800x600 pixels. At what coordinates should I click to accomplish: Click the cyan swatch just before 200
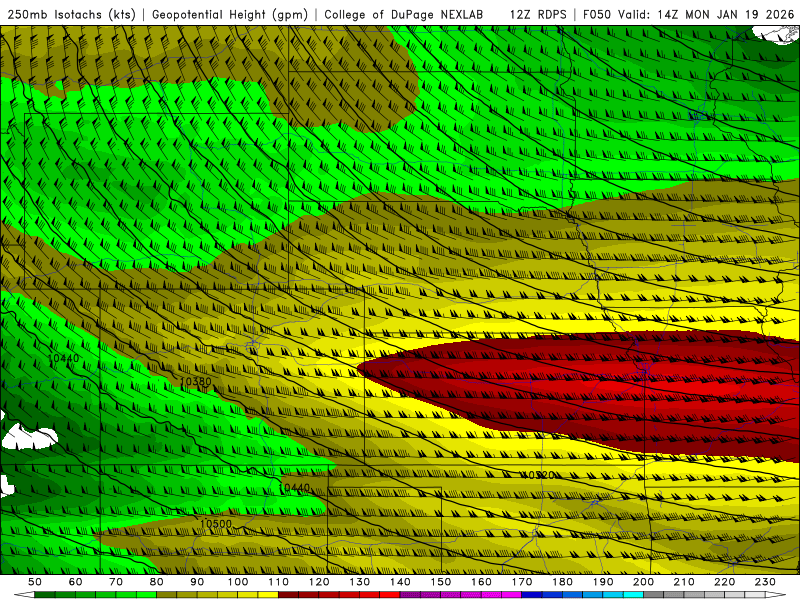[634, 595]
